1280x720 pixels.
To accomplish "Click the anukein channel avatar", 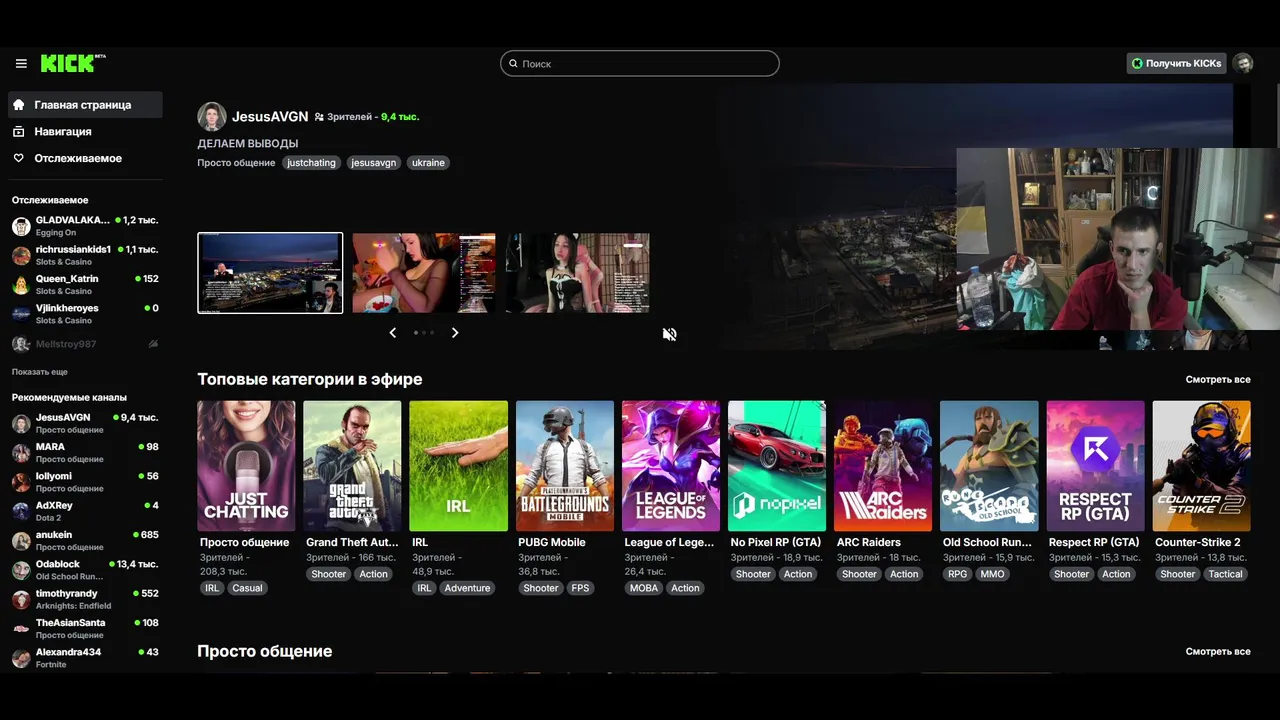I will tap(21, 541).
